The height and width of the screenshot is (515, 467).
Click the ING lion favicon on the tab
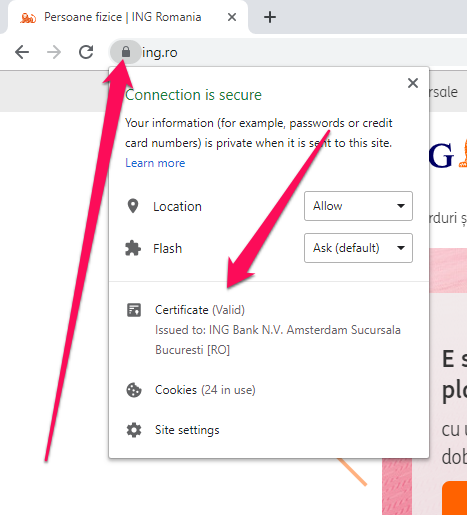point(28,18)
